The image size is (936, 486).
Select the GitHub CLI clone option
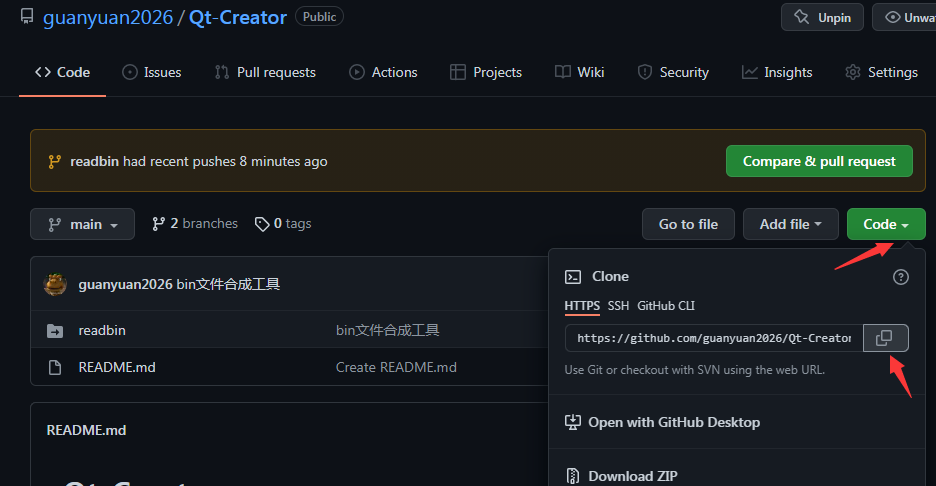tap(666, 306)
